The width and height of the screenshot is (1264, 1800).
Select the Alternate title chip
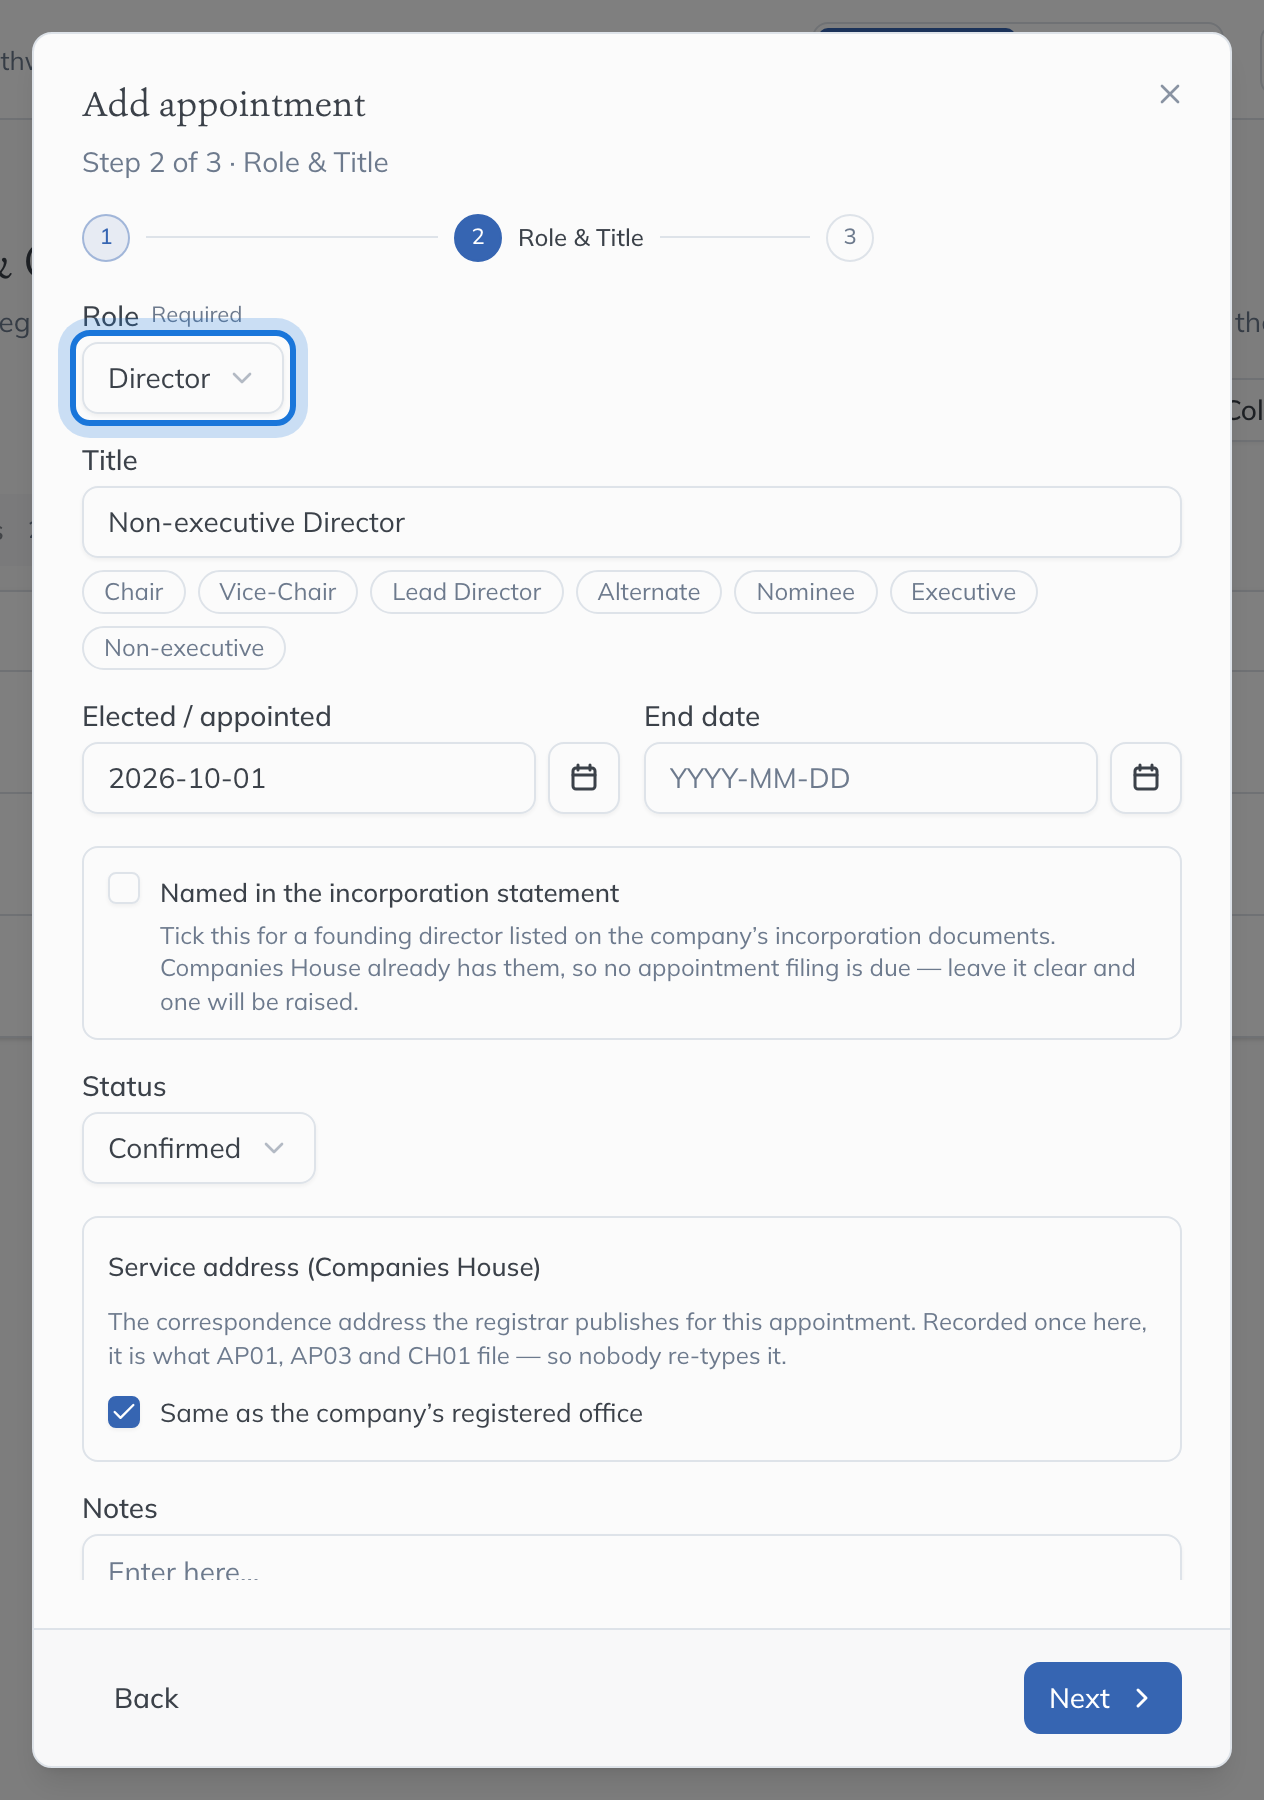649,592
